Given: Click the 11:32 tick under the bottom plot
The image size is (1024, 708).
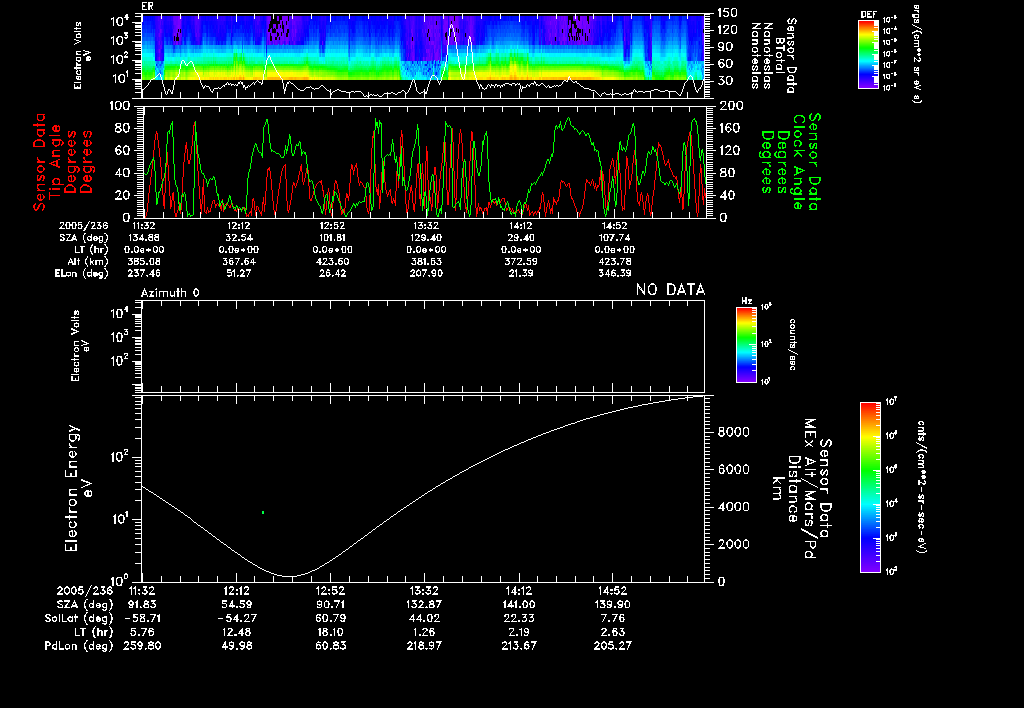Looking at the screenshot, I should click(x=144, y=591).
